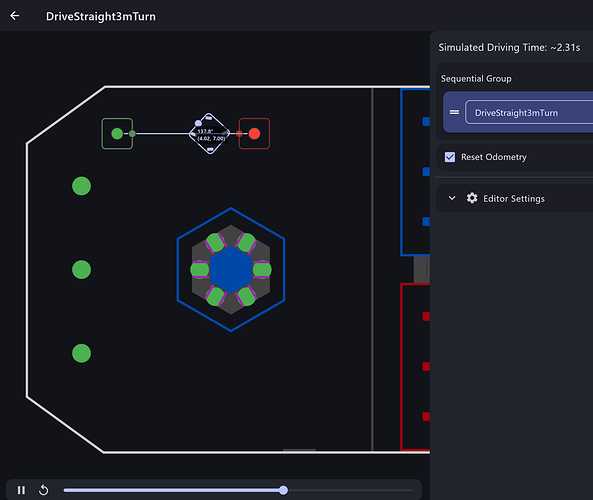This screenshot has height=500, width=593.
Task: Click the blue hexagon reef center
Action: coord(231,270)
